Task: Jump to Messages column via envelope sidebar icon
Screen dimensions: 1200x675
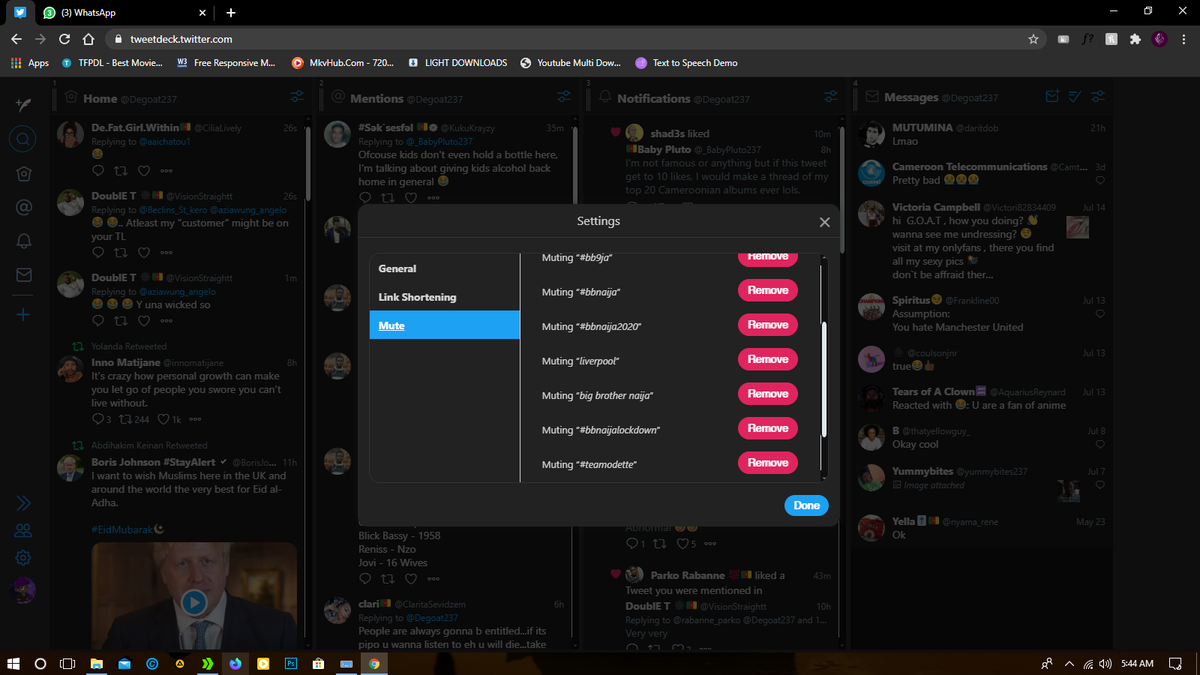Action: [24, 275]
